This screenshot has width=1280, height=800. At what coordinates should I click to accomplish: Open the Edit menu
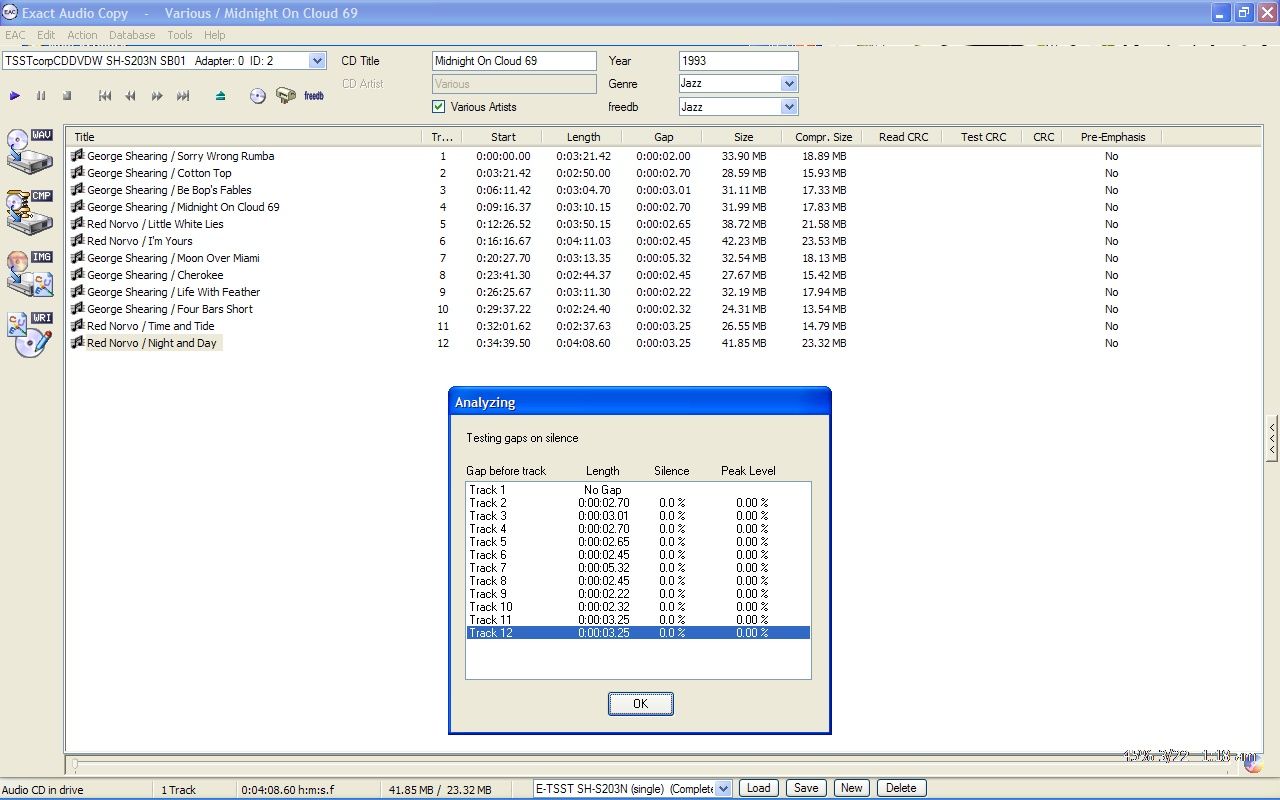(46, 35)
